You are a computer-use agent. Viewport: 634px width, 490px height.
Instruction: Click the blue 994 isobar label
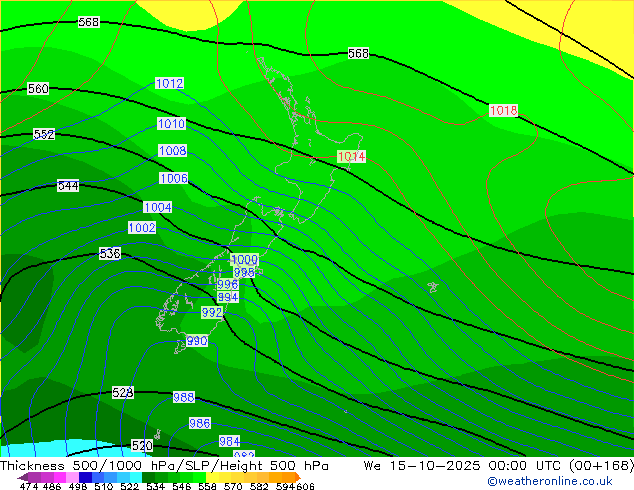coord(228,297)
